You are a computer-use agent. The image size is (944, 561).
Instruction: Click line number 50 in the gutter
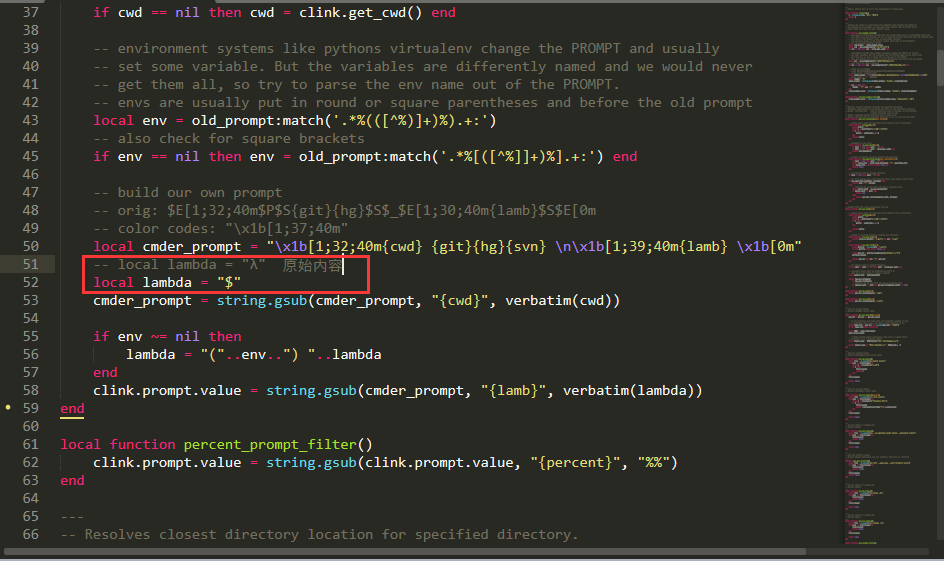click(30, 246)
